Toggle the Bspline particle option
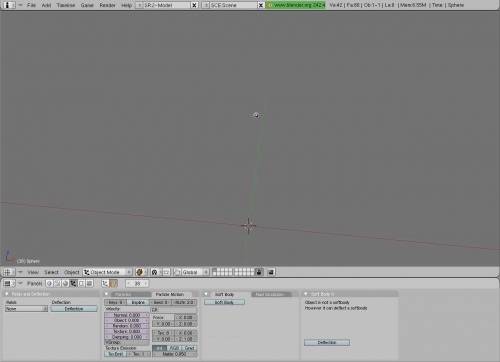 pos(138,302)
